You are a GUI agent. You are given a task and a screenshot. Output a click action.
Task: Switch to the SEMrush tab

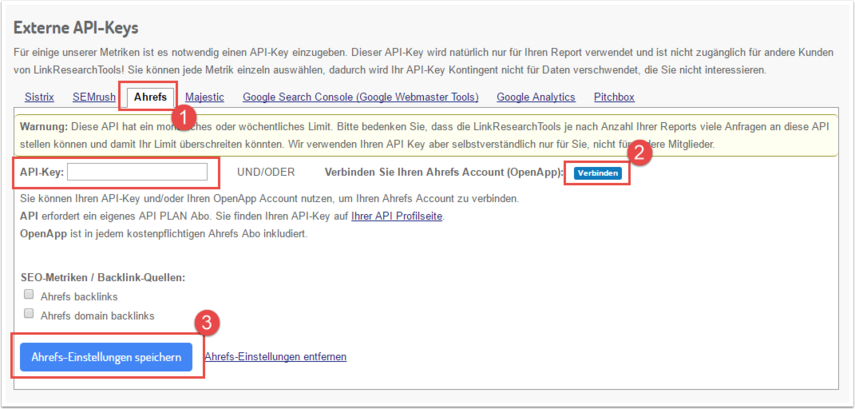tap(94, 97)
